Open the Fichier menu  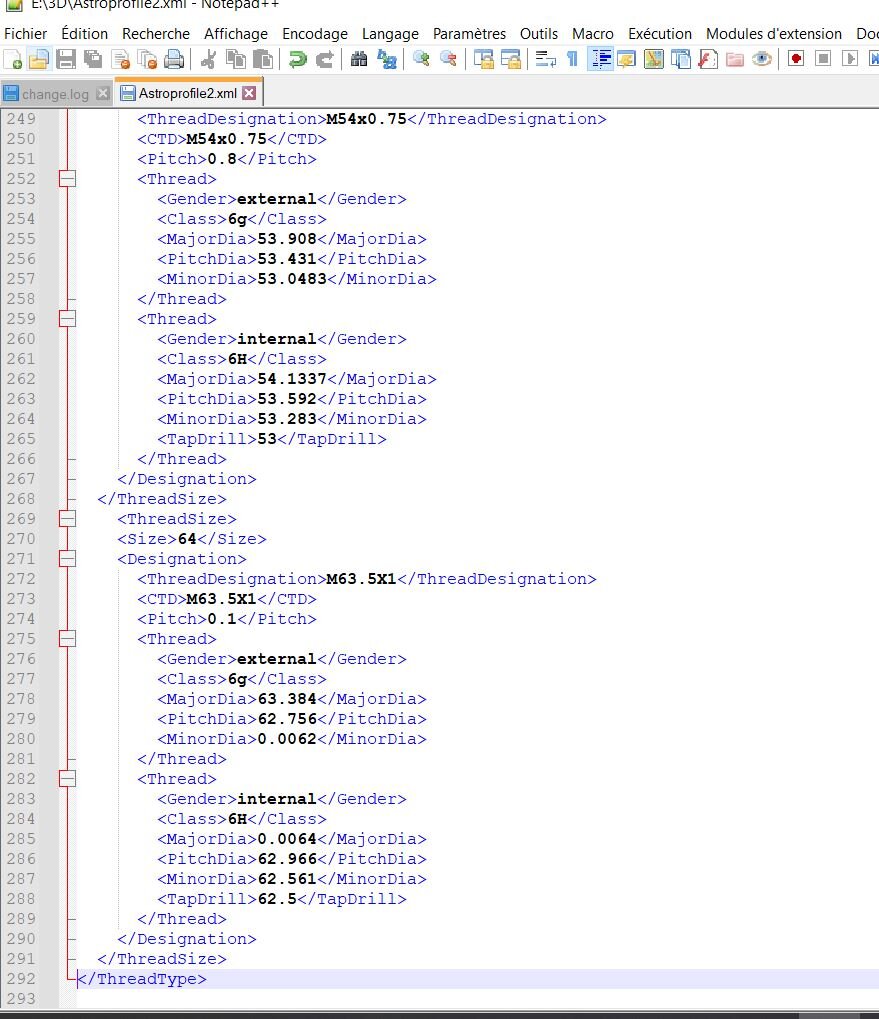25,34
